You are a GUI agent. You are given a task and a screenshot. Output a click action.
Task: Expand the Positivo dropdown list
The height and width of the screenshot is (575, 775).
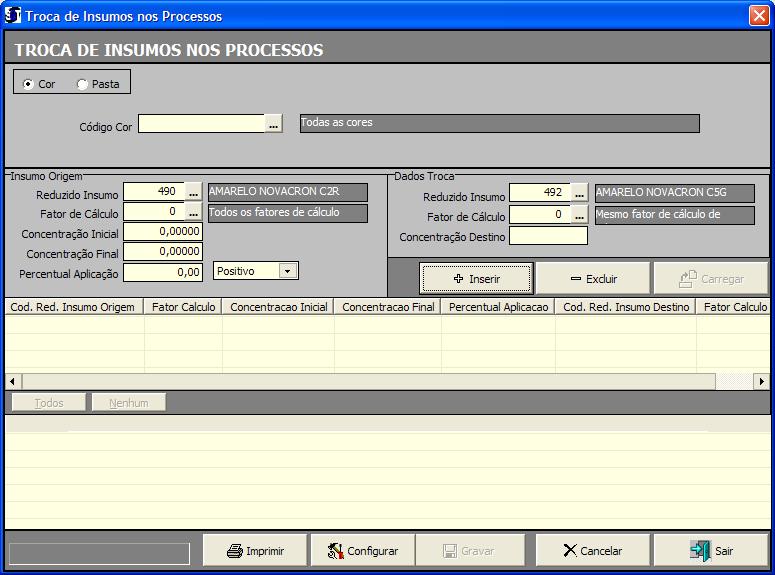point(288,271)
